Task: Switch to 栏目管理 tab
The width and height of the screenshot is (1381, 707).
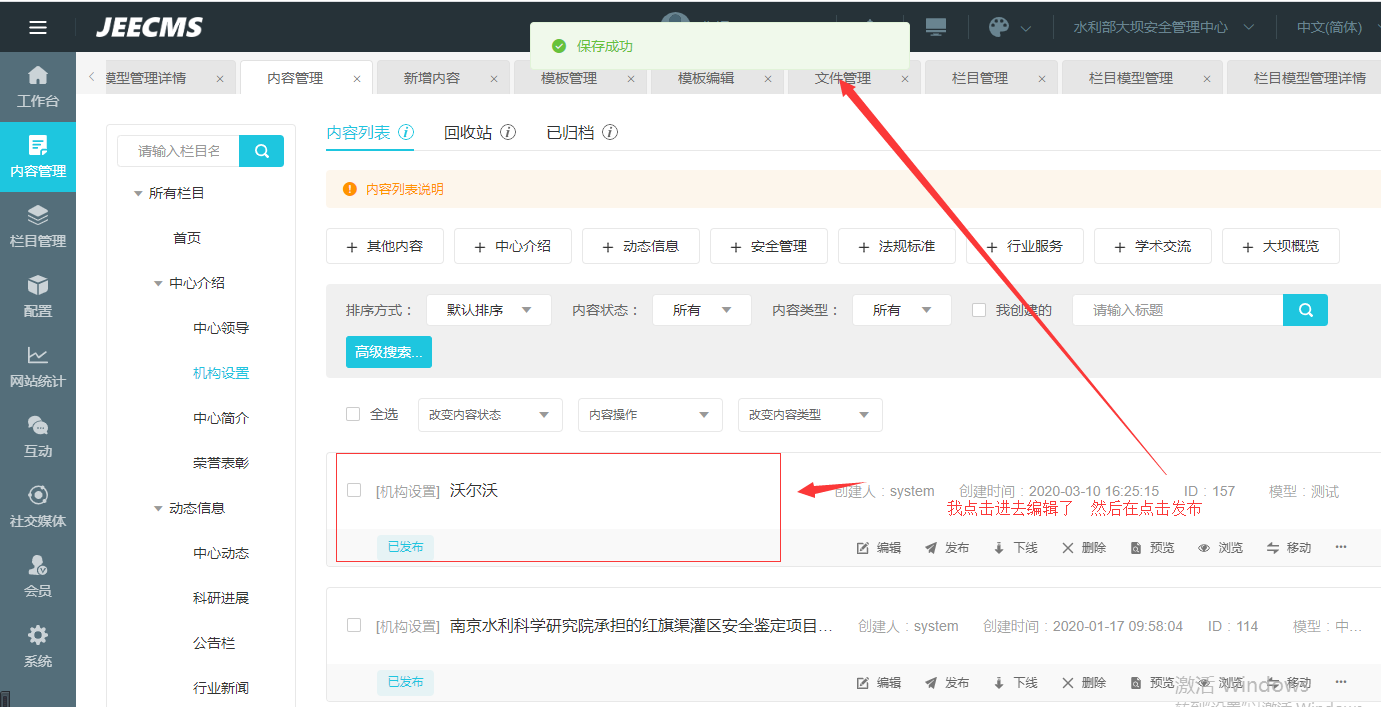Action: pyautogui.click(x=980, y=78)
